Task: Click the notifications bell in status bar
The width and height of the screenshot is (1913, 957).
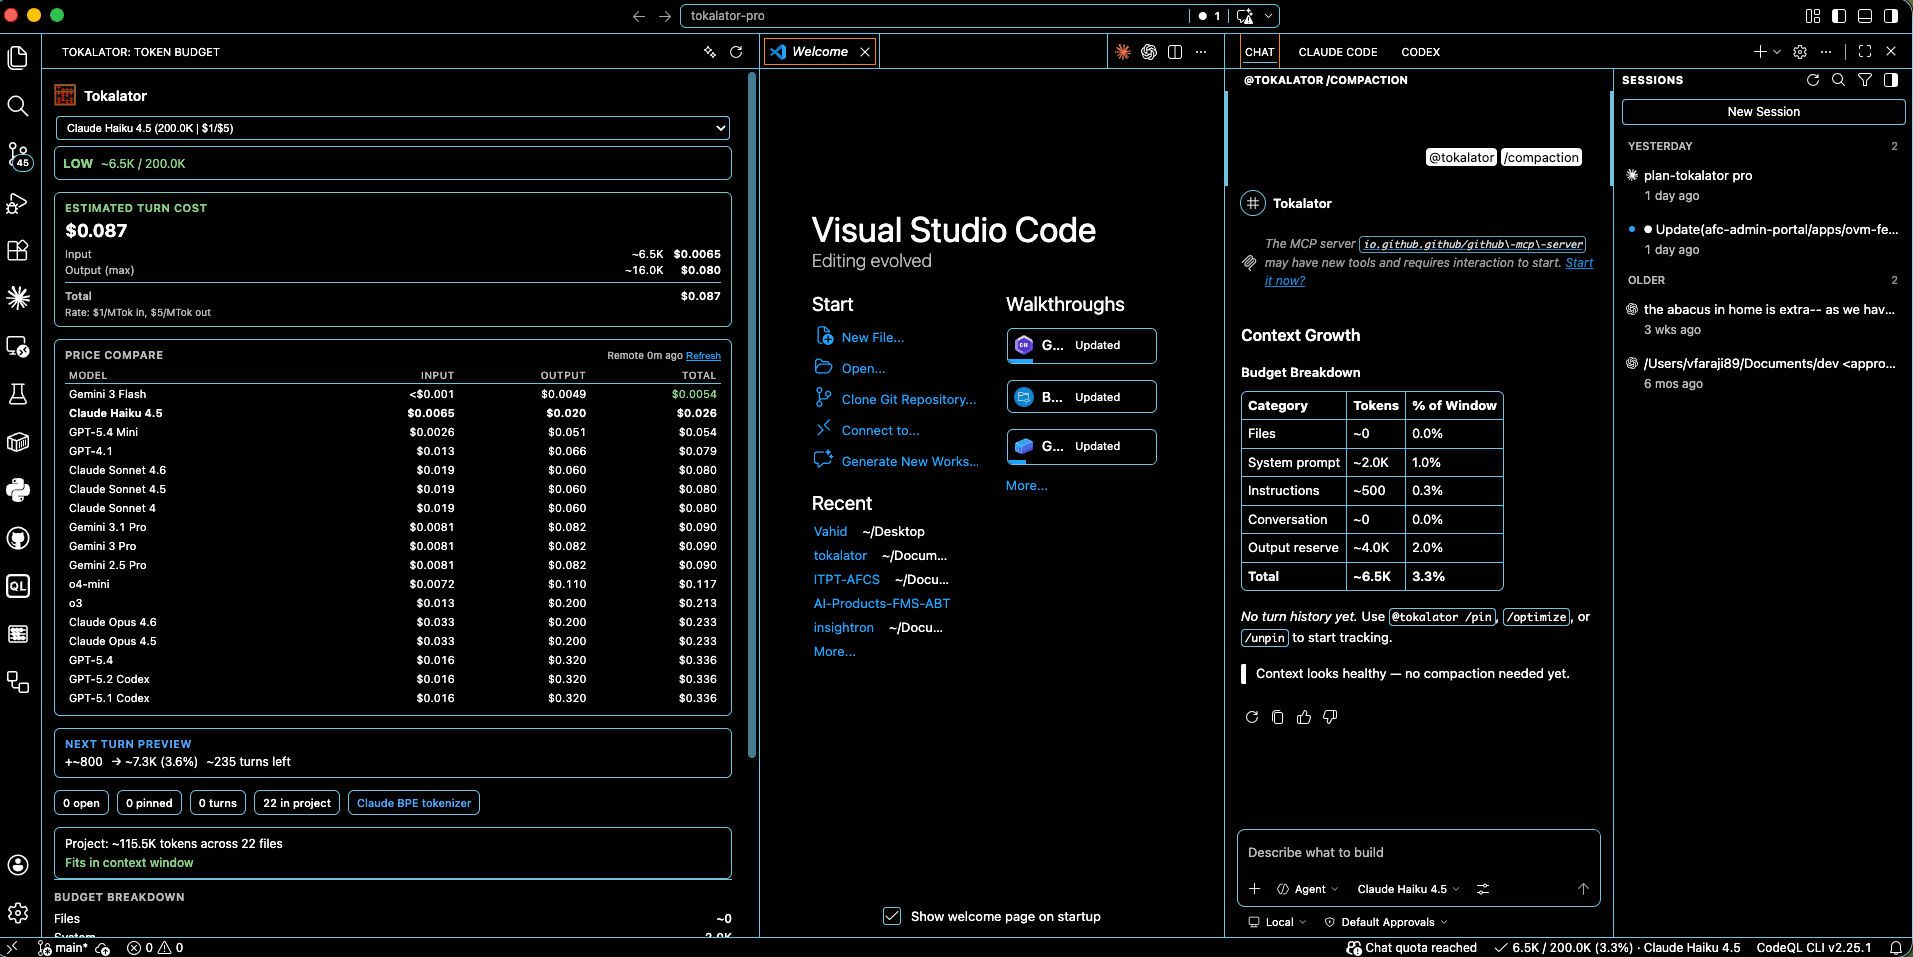Action: (1895, 948)
